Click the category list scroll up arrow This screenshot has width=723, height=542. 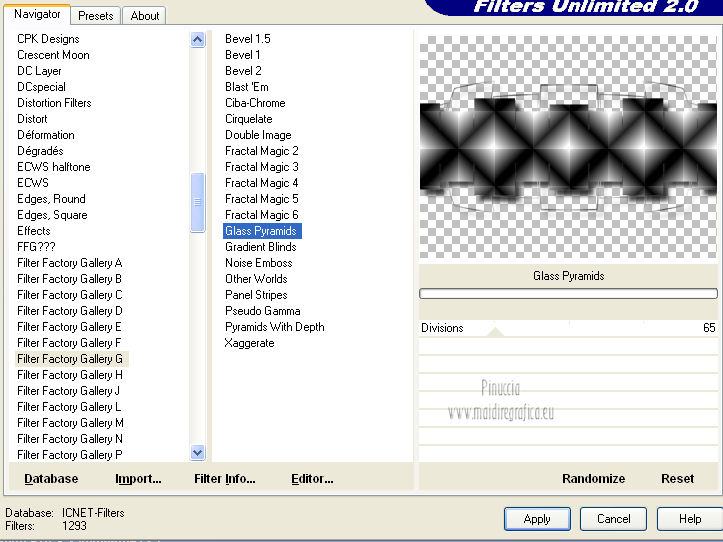tap(197, 40)
